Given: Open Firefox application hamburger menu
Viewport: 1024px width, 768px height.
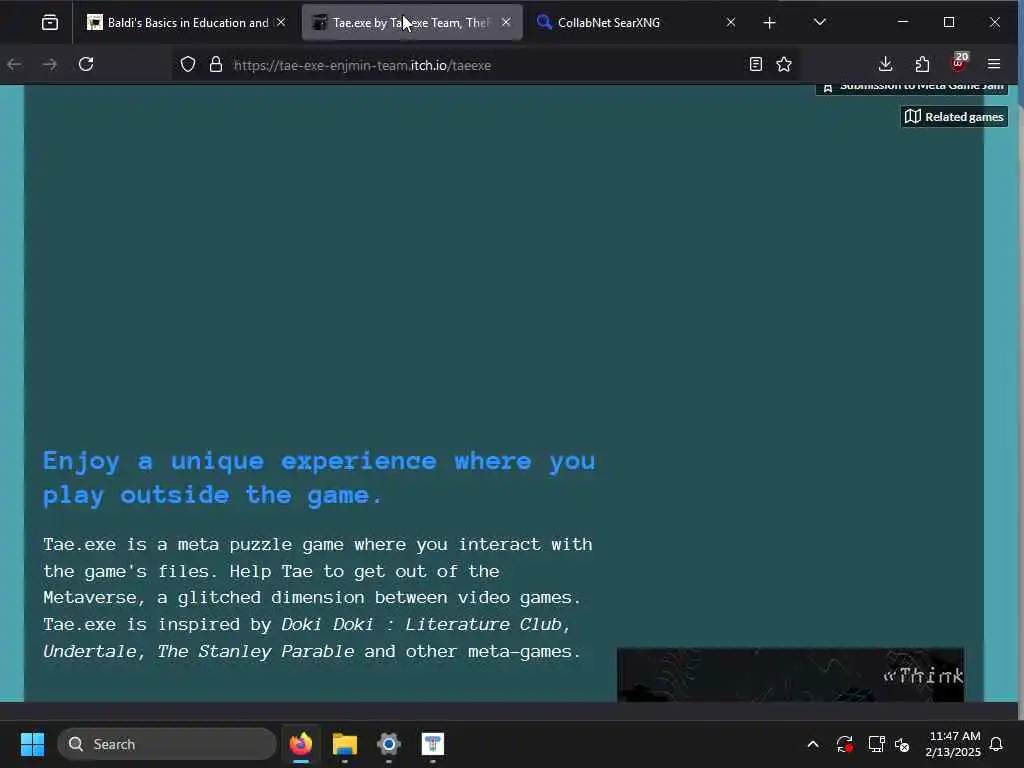Looking at the screenshot, I should pyautogui.click(x=994, y=64).
